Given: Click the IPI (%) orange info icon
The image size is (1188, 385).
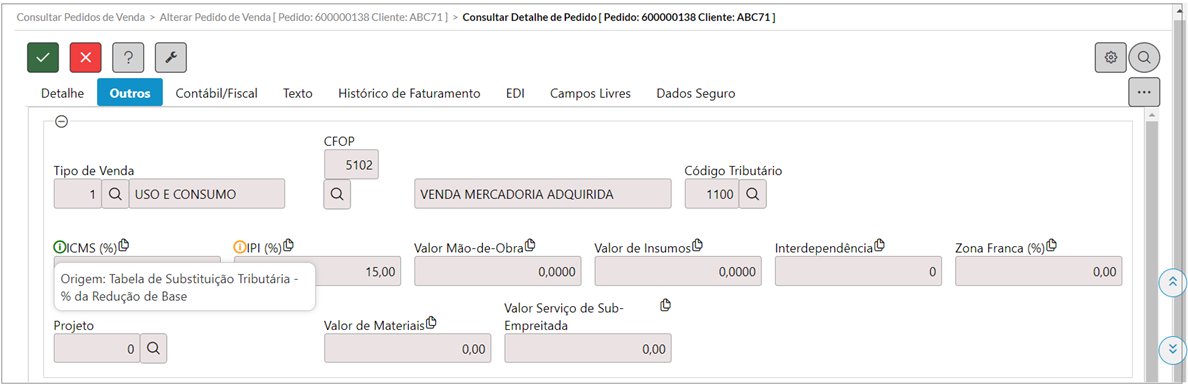Looking at the screenshot, I should pyautogui.click(x=239, y=247).
